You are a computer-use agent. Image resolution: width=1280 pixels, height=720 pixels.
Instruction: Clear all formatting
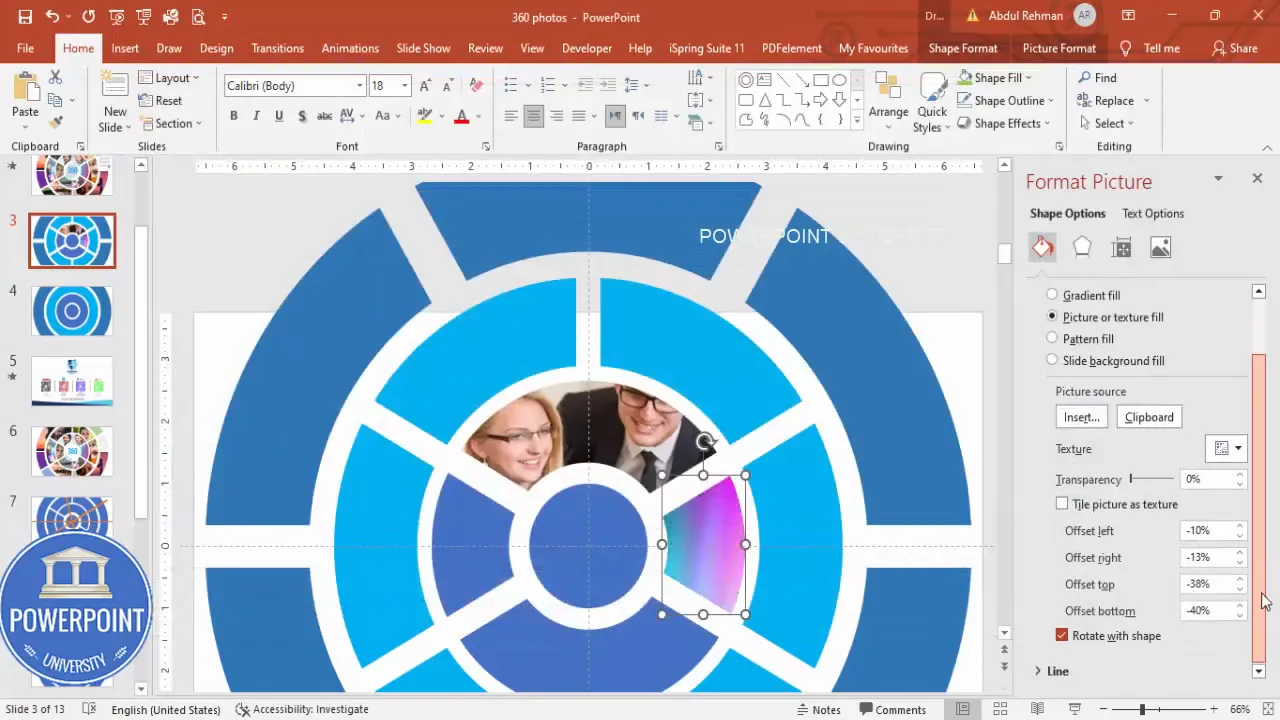tap(476, 85)
